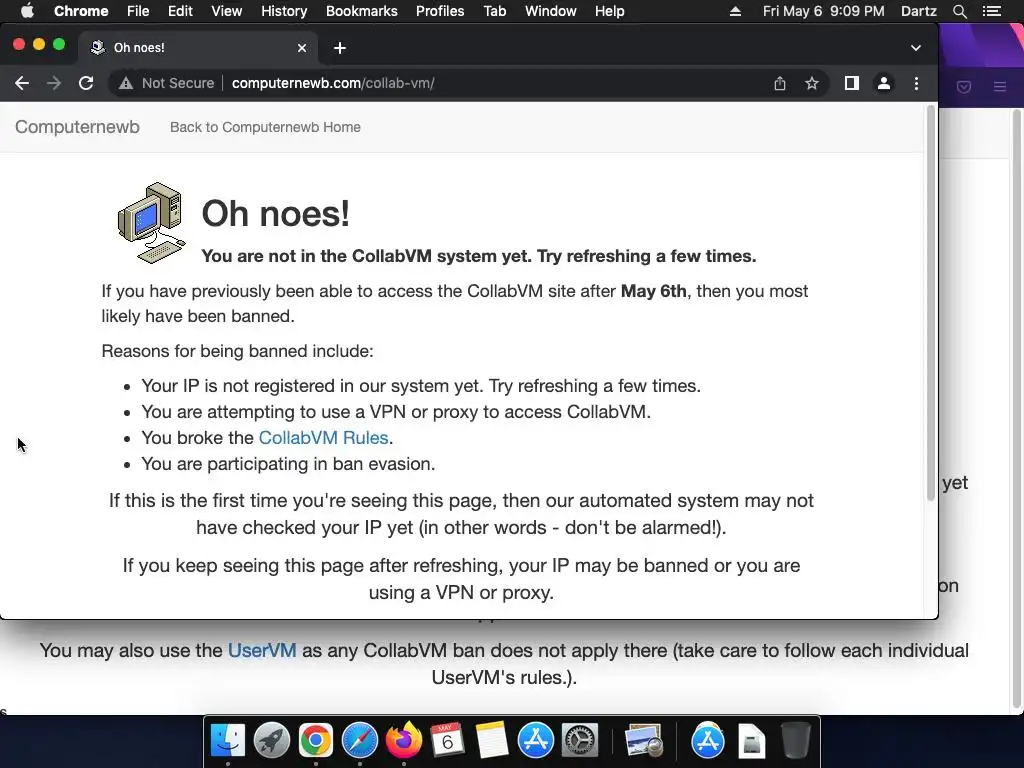Go back to the previous page
Viewport: 1024px width, 768px height.
[22, 83]
